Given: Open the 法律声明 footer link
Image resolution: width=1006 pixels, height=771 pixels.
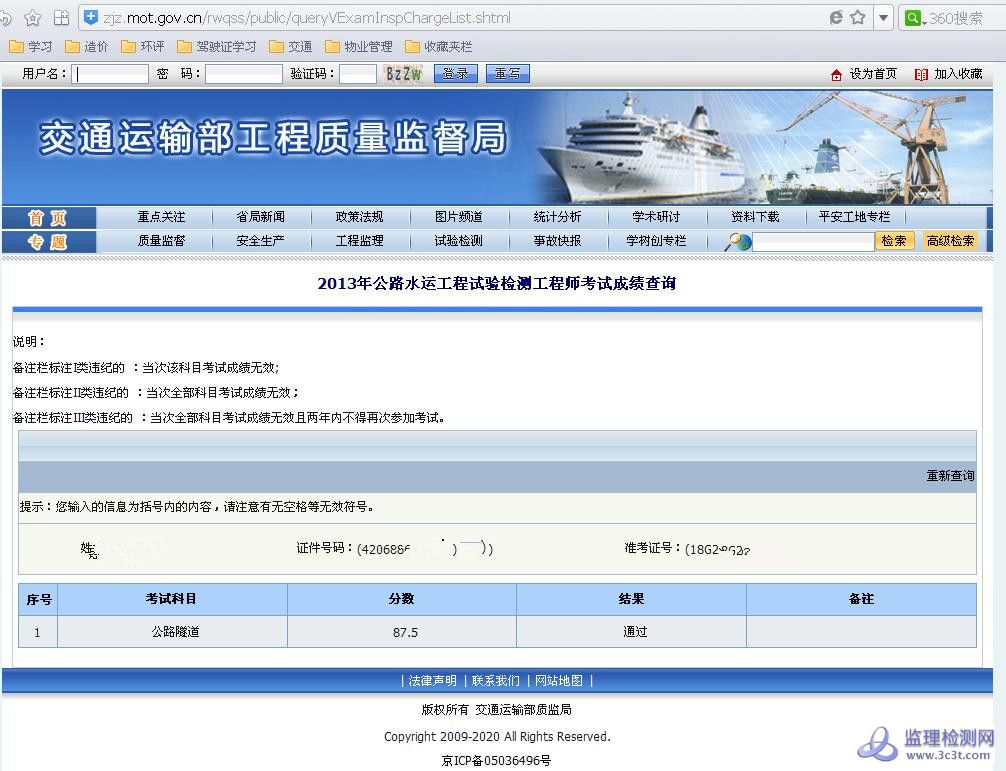Looking at the screenshot, I should pos(432,681).
